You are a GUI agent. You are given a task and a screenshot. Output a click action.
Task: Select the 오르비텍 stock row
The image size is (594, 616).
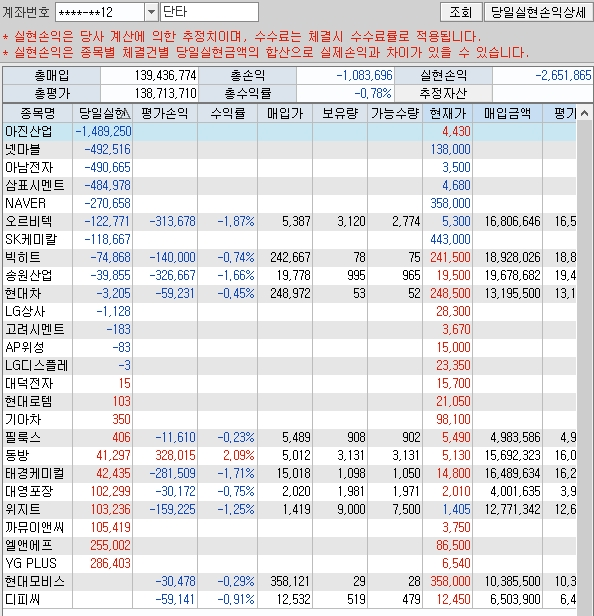click(290, 222)
